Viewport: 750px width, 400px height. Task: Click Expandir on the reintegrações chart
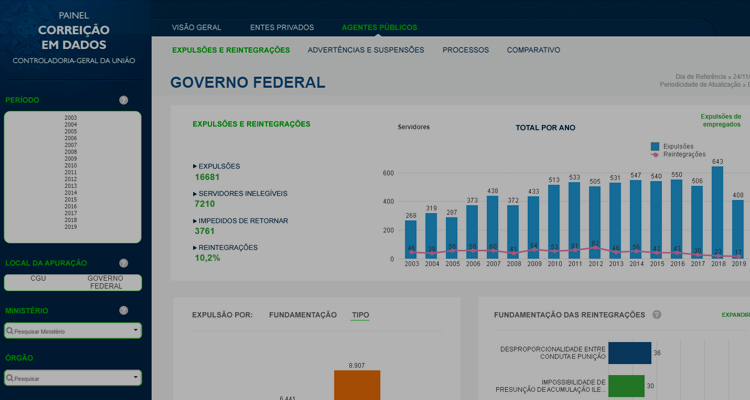tap(734, 315)
